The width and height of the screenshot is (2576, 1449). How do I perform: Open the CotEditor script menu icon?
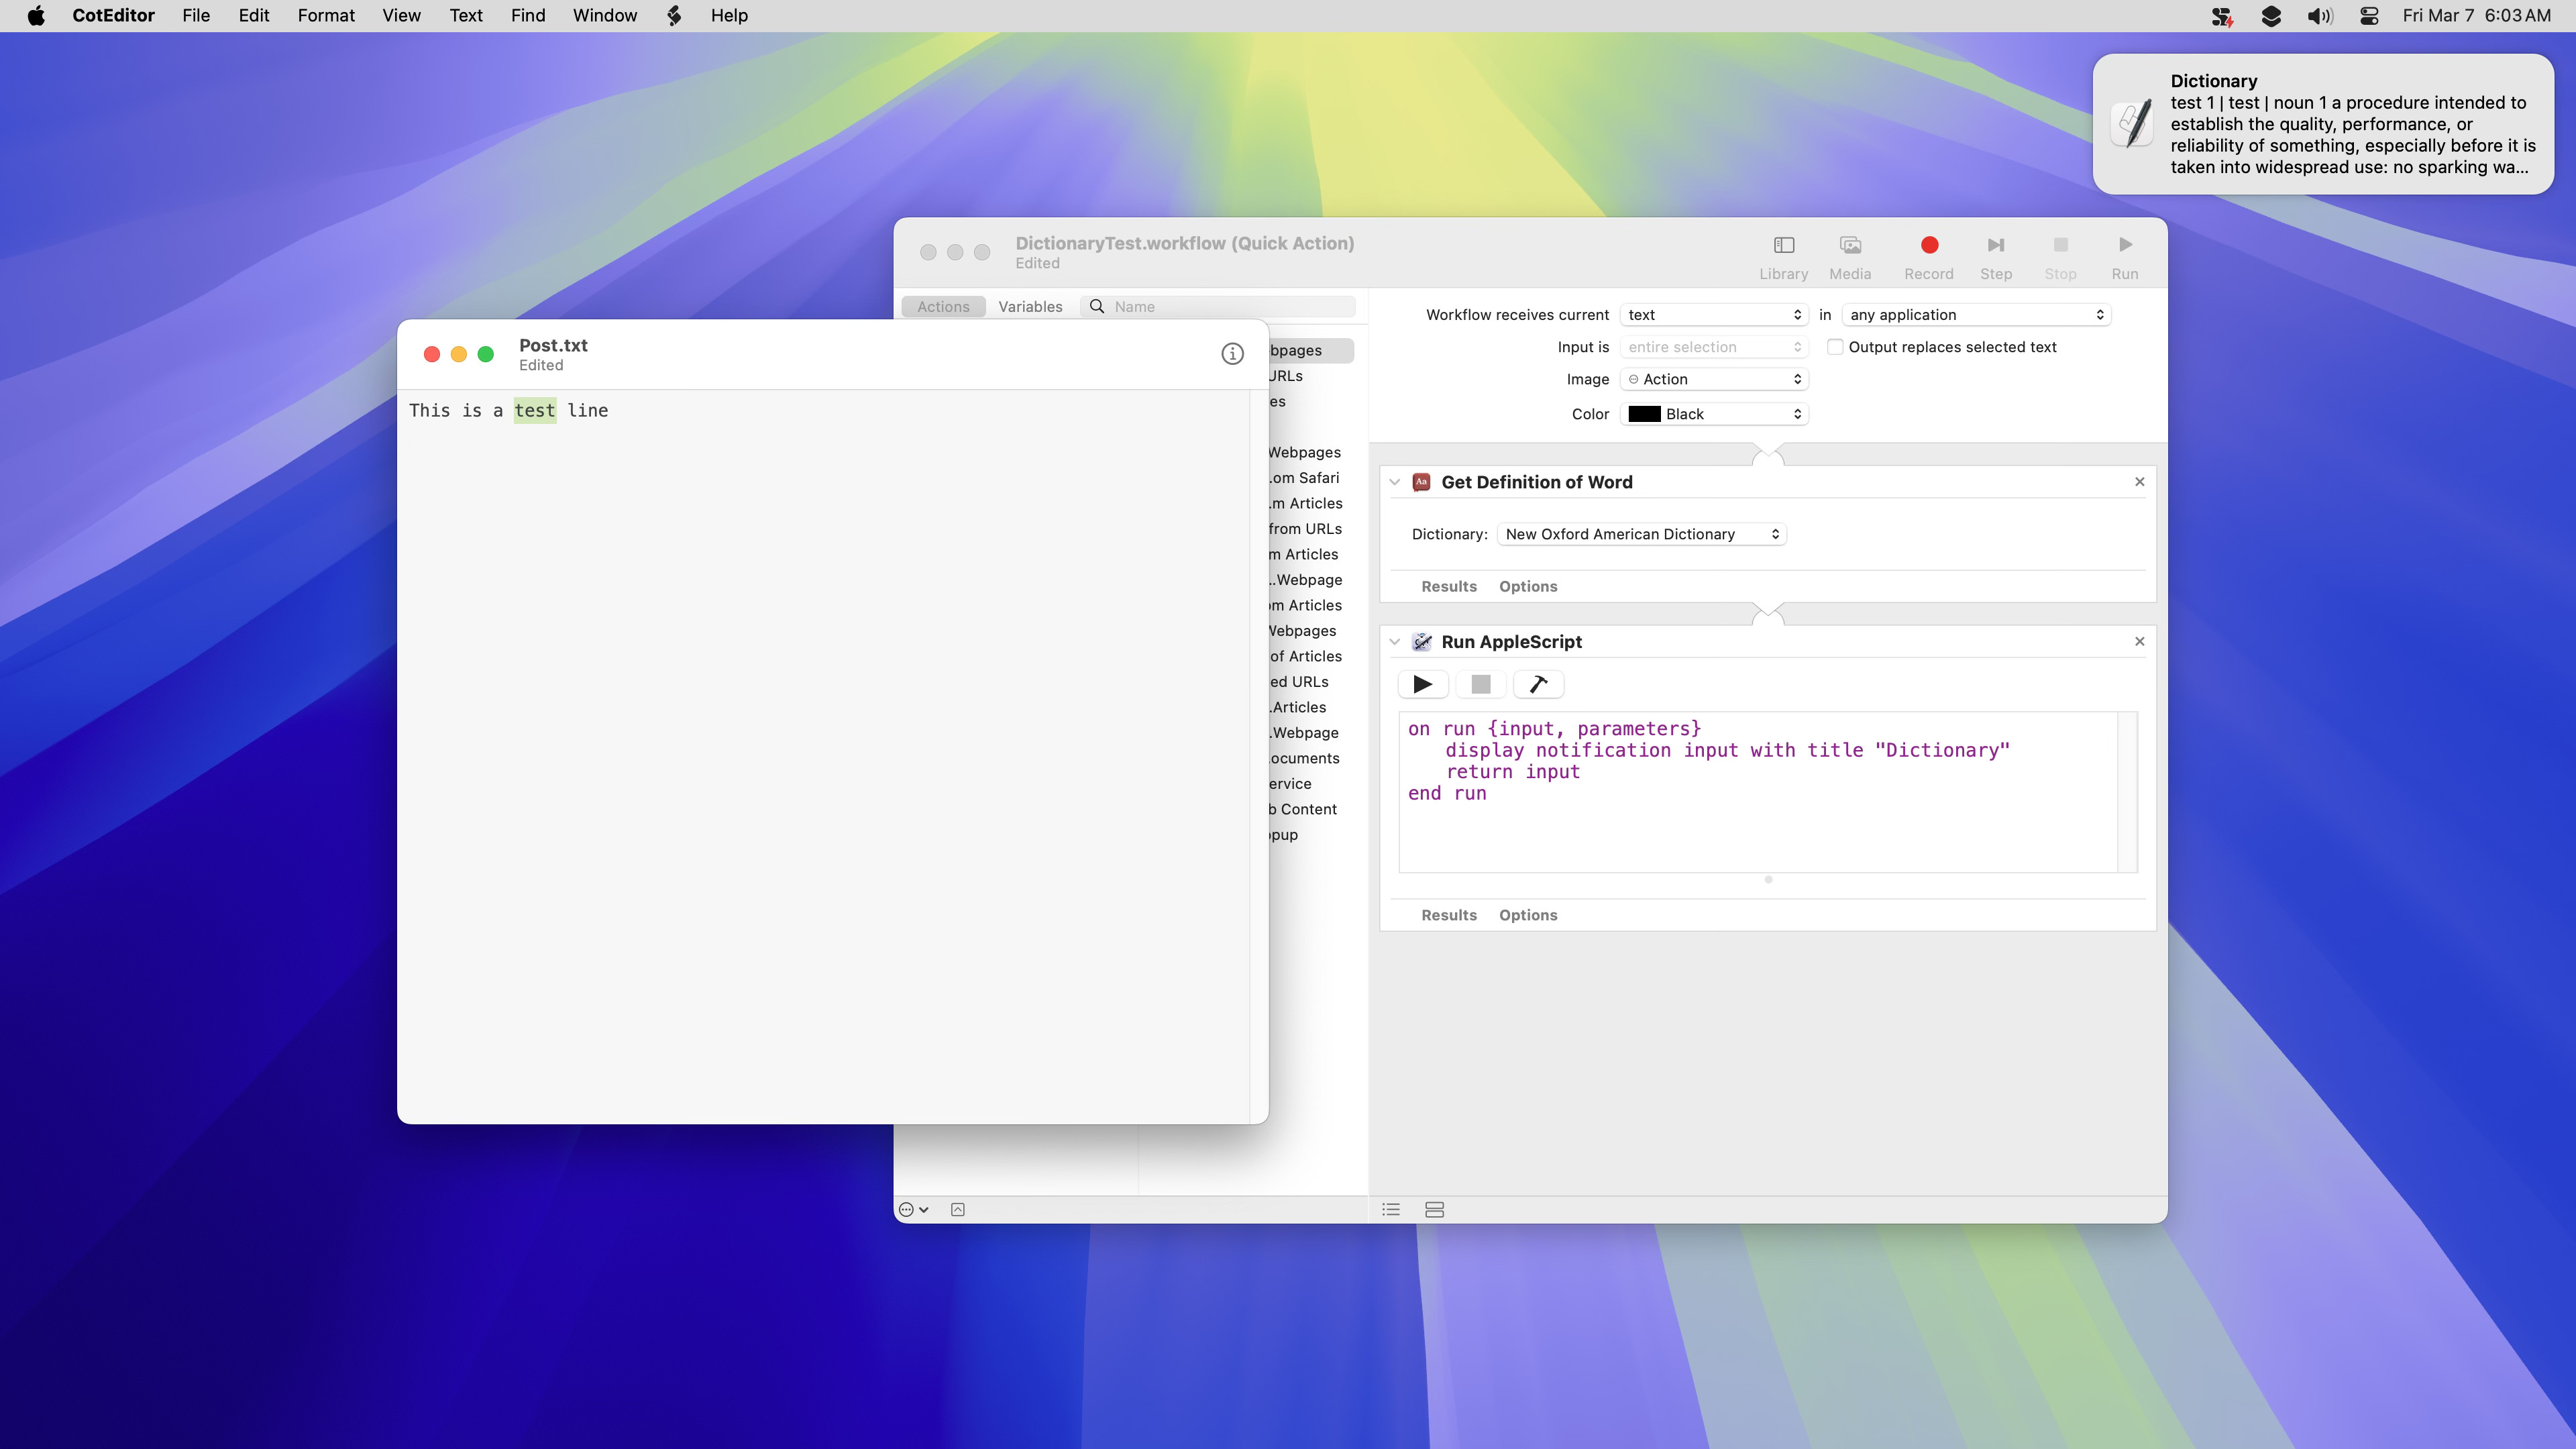pyautogui.click(x=674, y=16)
